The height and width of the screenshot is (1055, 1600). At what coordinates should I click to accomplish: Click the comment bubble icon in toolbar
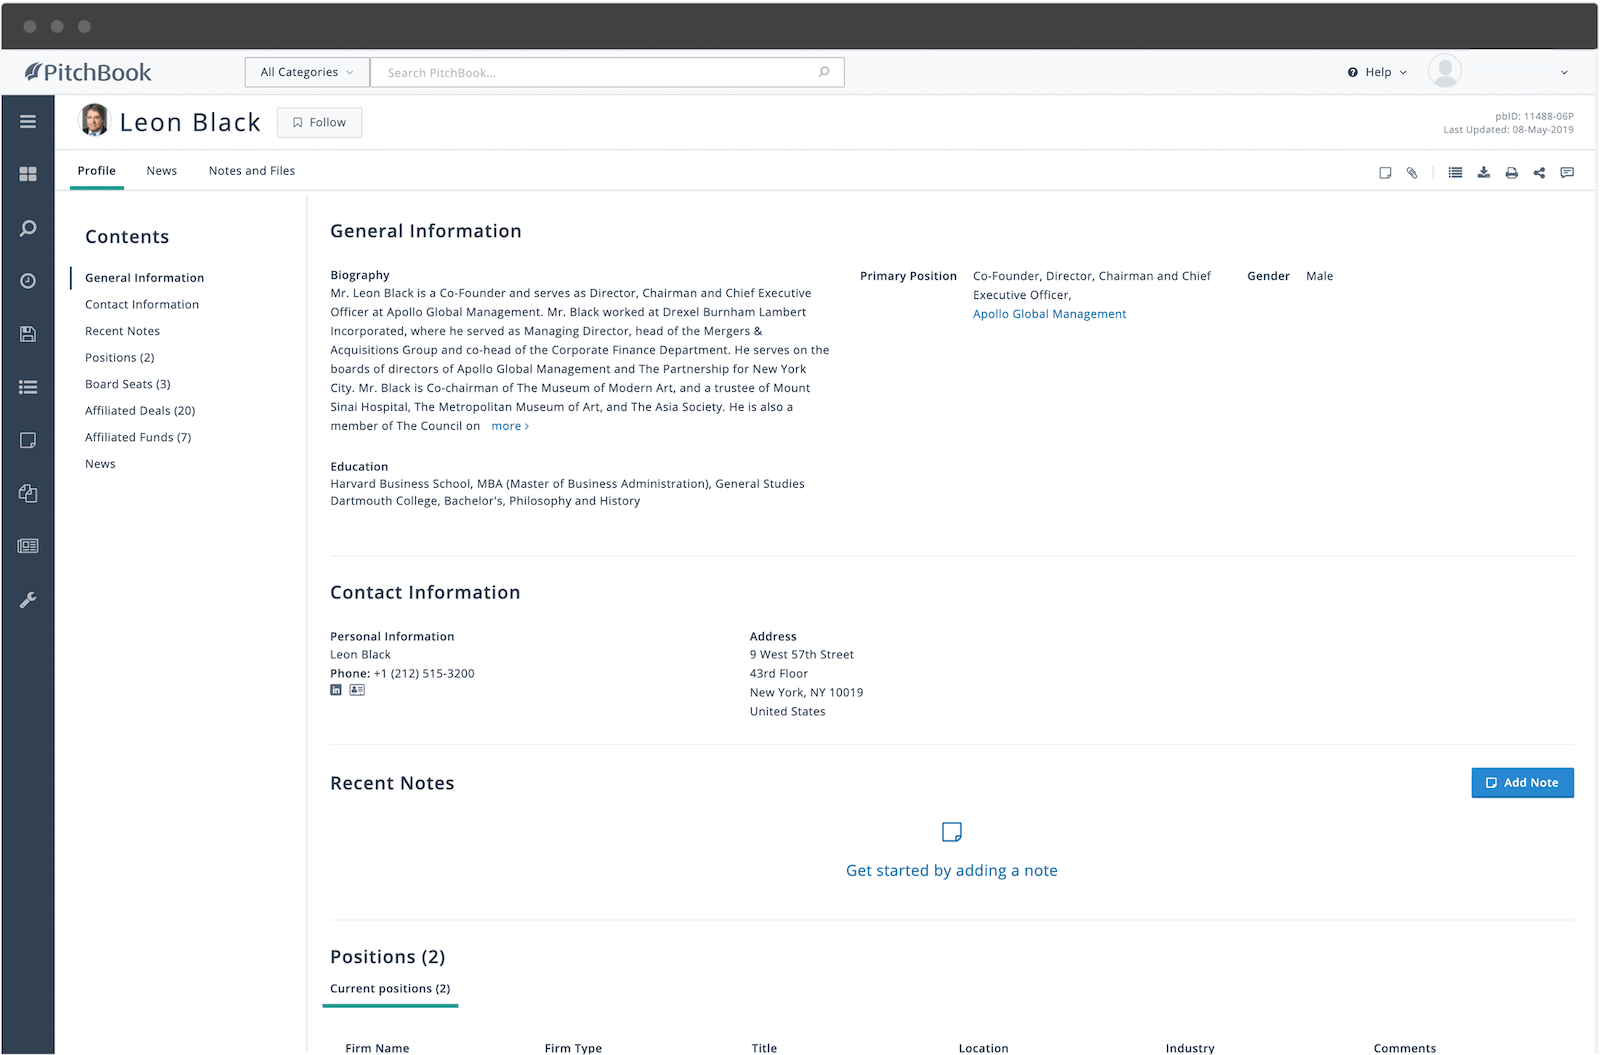pos(1567,173)
